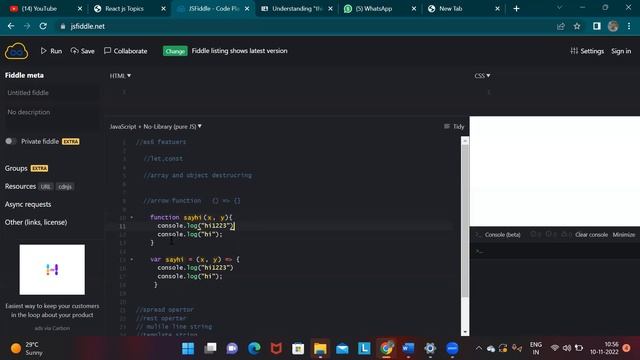Click the console input prompt

(x=555, y=251)
